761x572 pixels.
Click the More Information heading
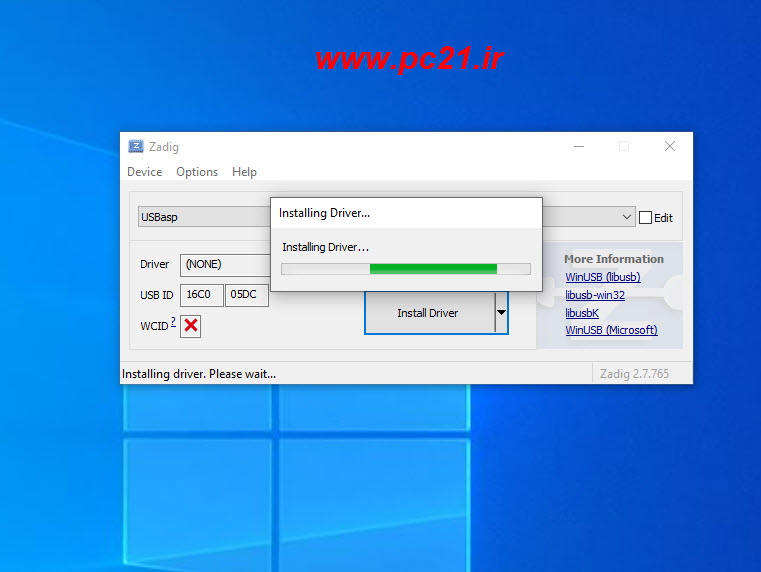613,259
